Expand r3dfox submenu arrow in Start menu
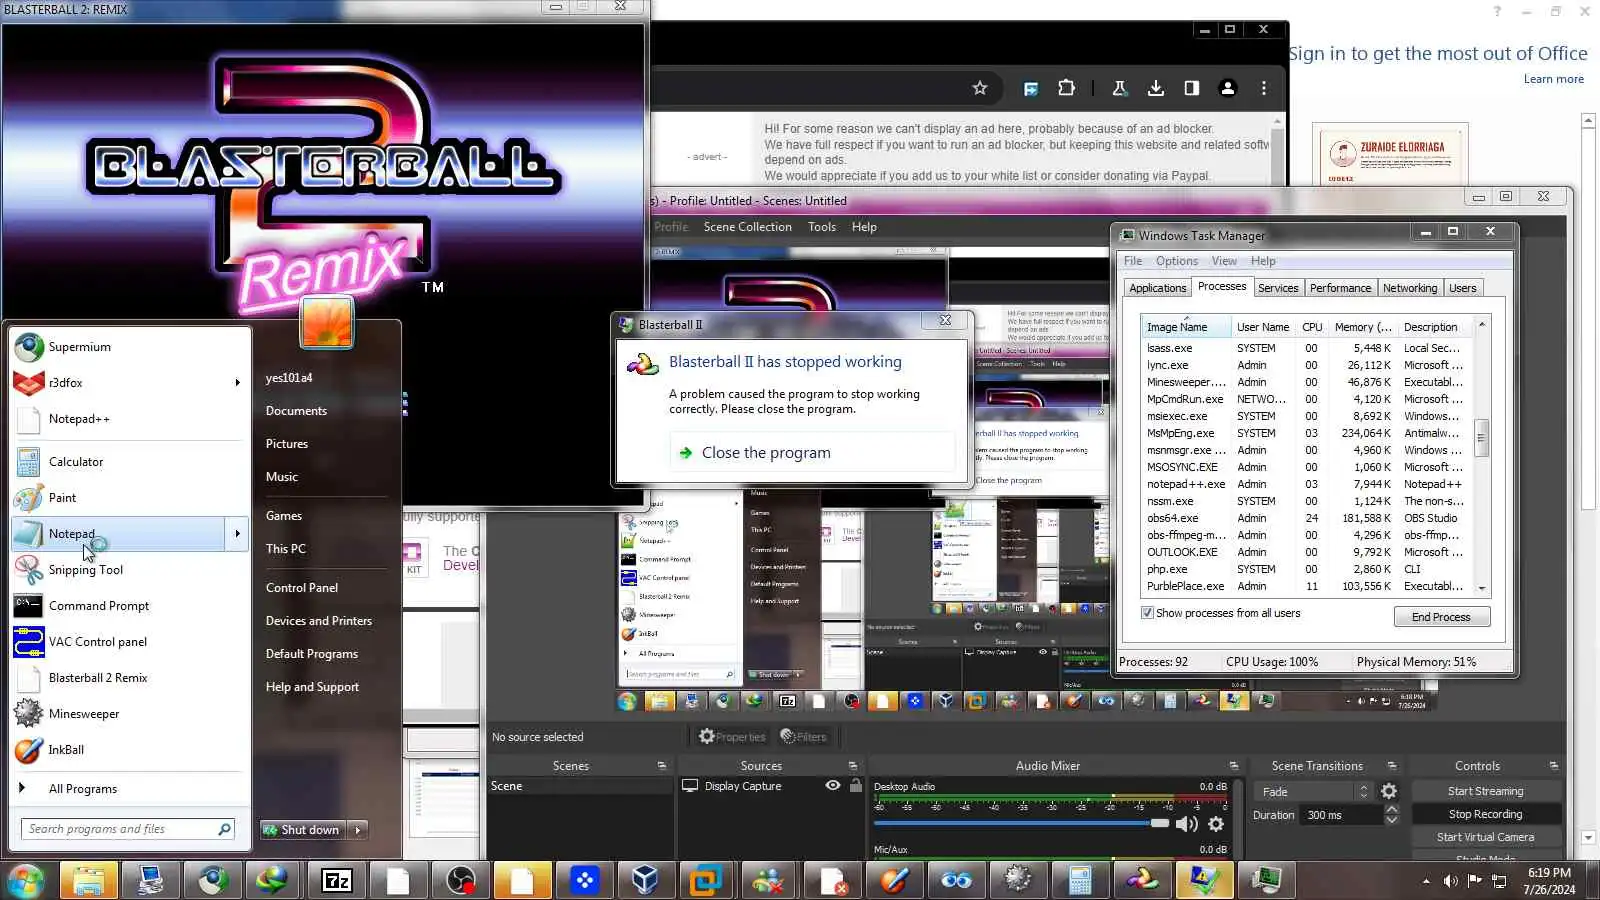Image resolution: width=1600 pixels, height=900 pixels. (x=237, y=383)
